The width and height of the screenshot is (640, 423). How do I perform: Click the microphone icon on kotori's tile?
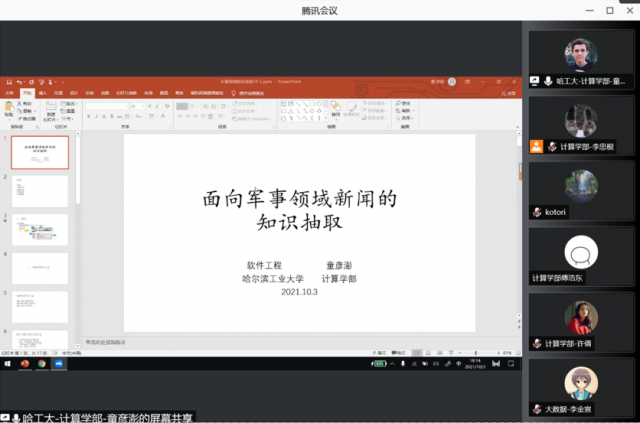coord(537,212)
